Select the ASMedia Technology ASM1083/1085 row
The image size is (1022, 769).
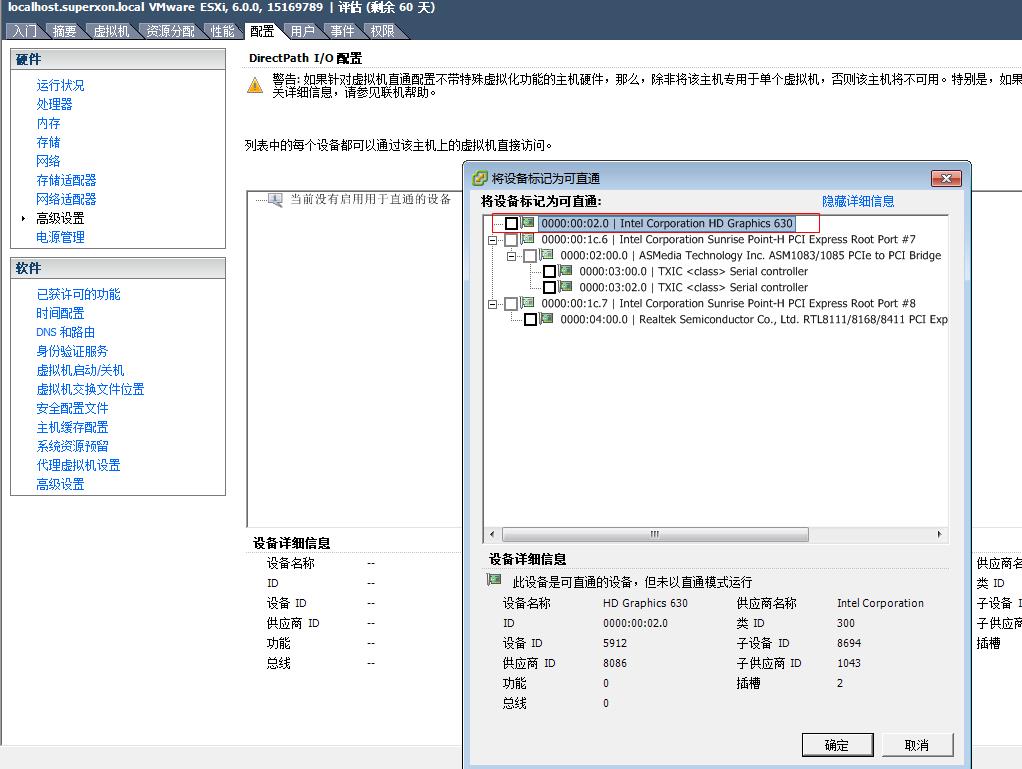[x=751, y=255]
